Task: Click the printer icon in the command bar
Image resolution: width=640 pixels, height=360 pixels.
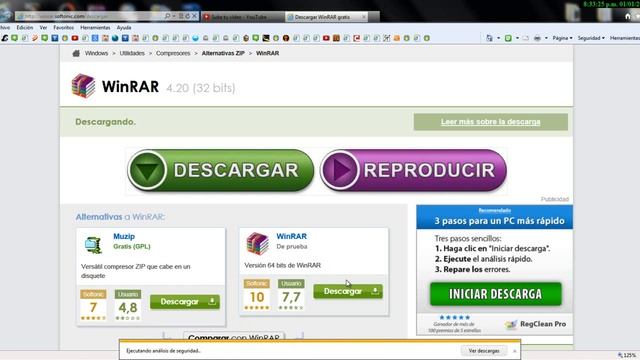Action: pyautogui.click(x=538, y=38)
